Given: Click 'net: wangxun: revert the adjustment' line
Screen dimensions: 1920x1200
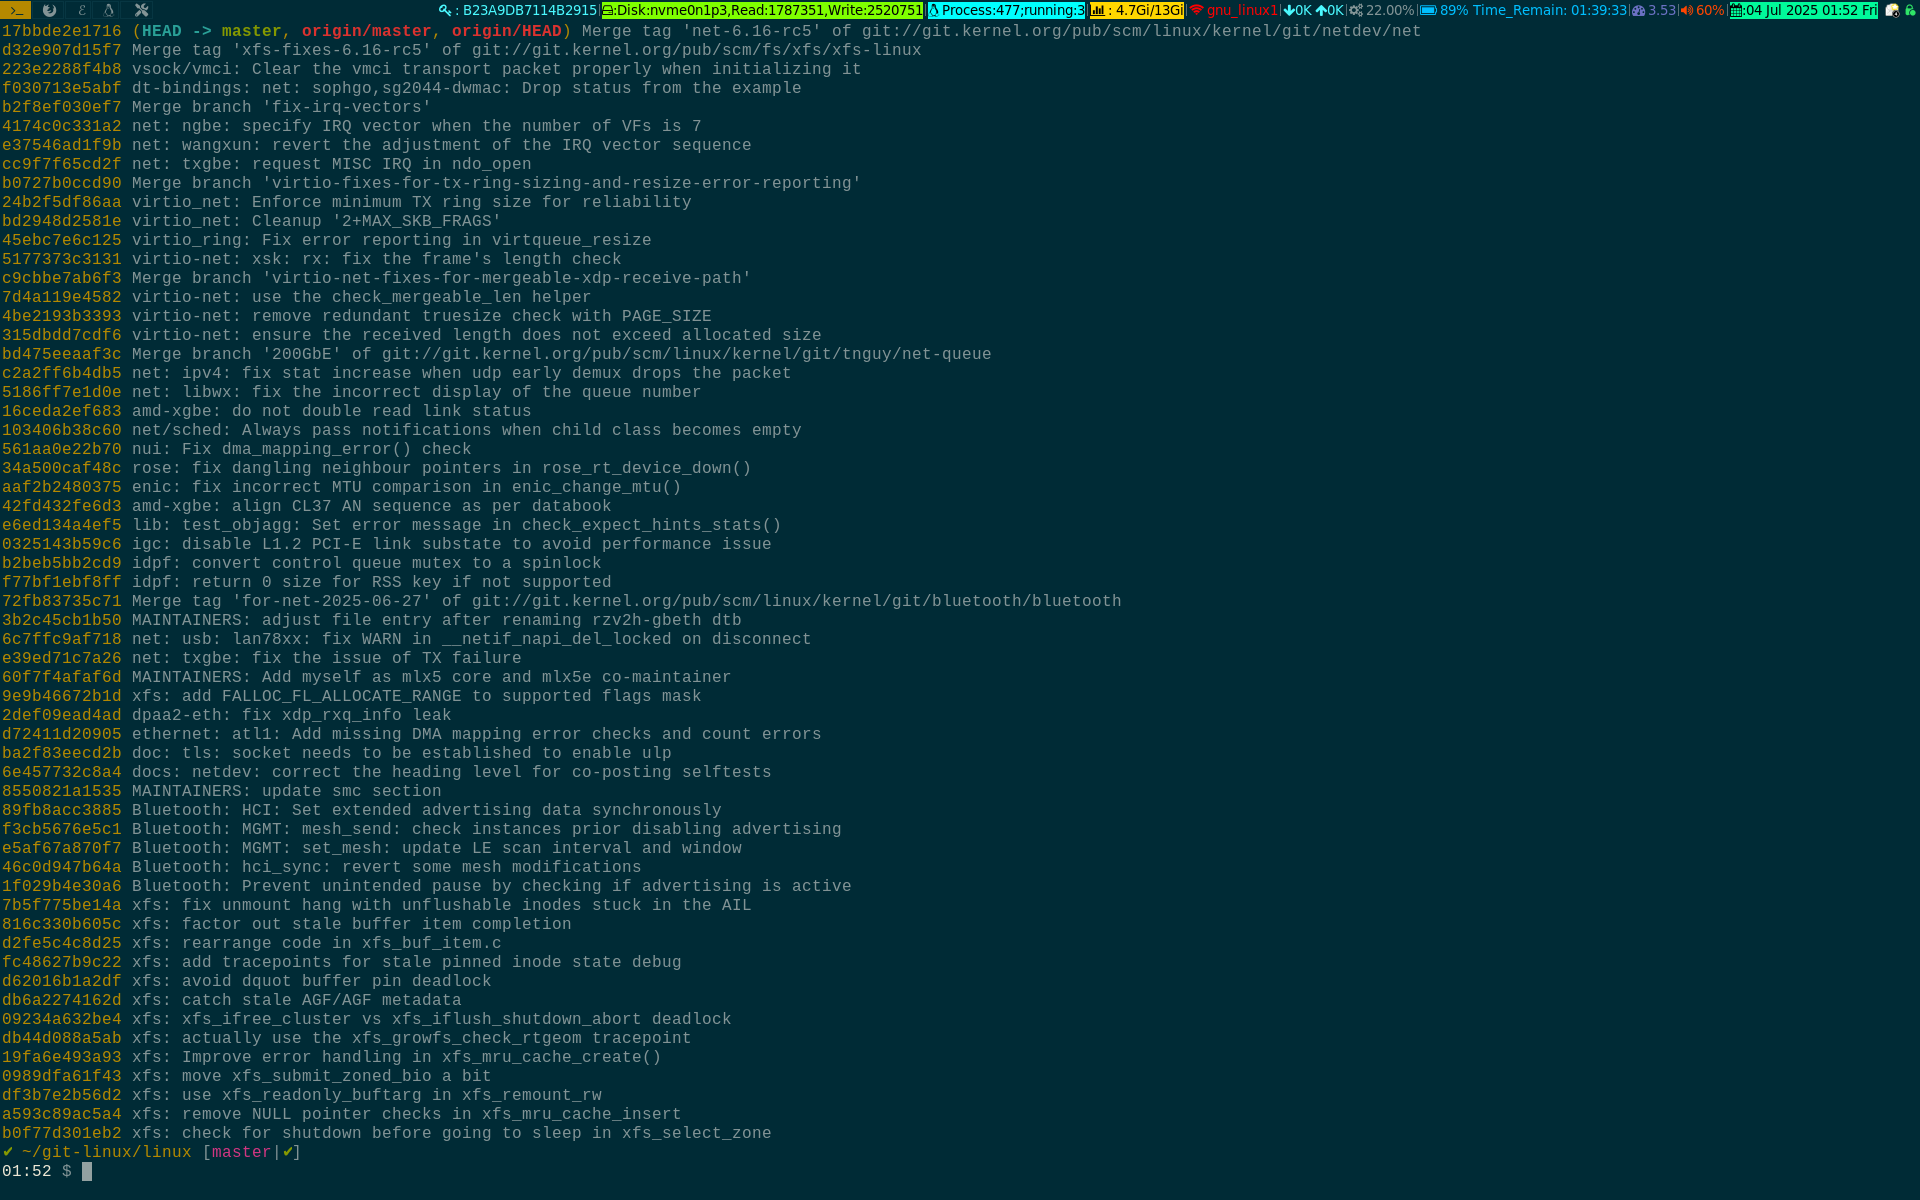Looking at the screenshot, I should [442, 145].
